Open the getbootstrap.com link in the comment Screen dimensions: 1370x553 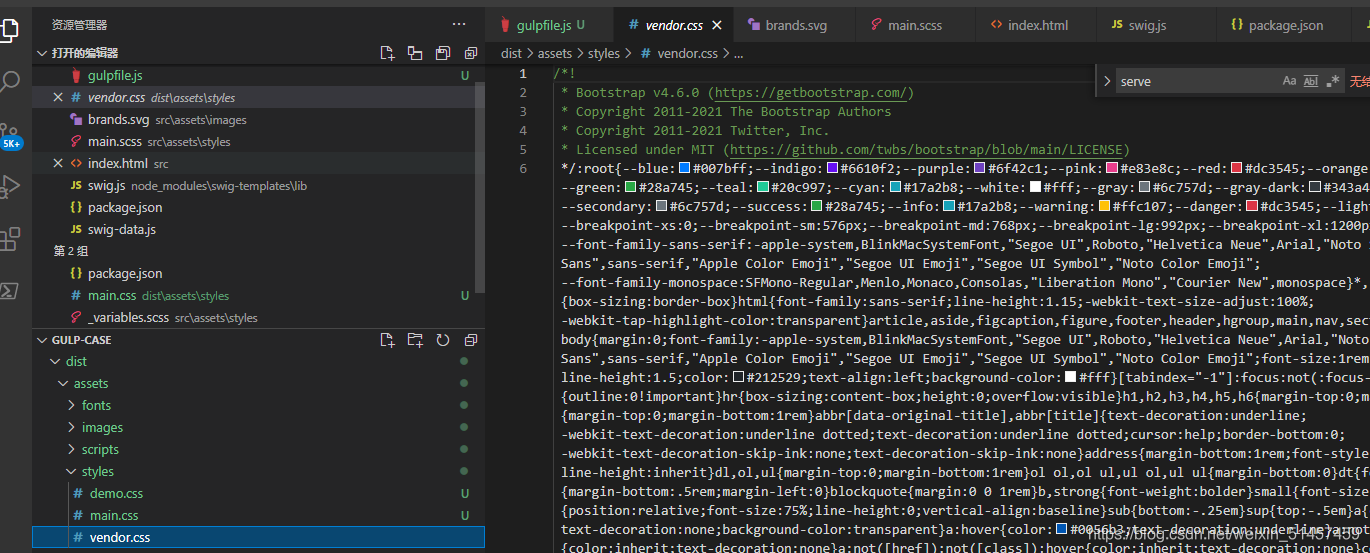click(809, 93)
